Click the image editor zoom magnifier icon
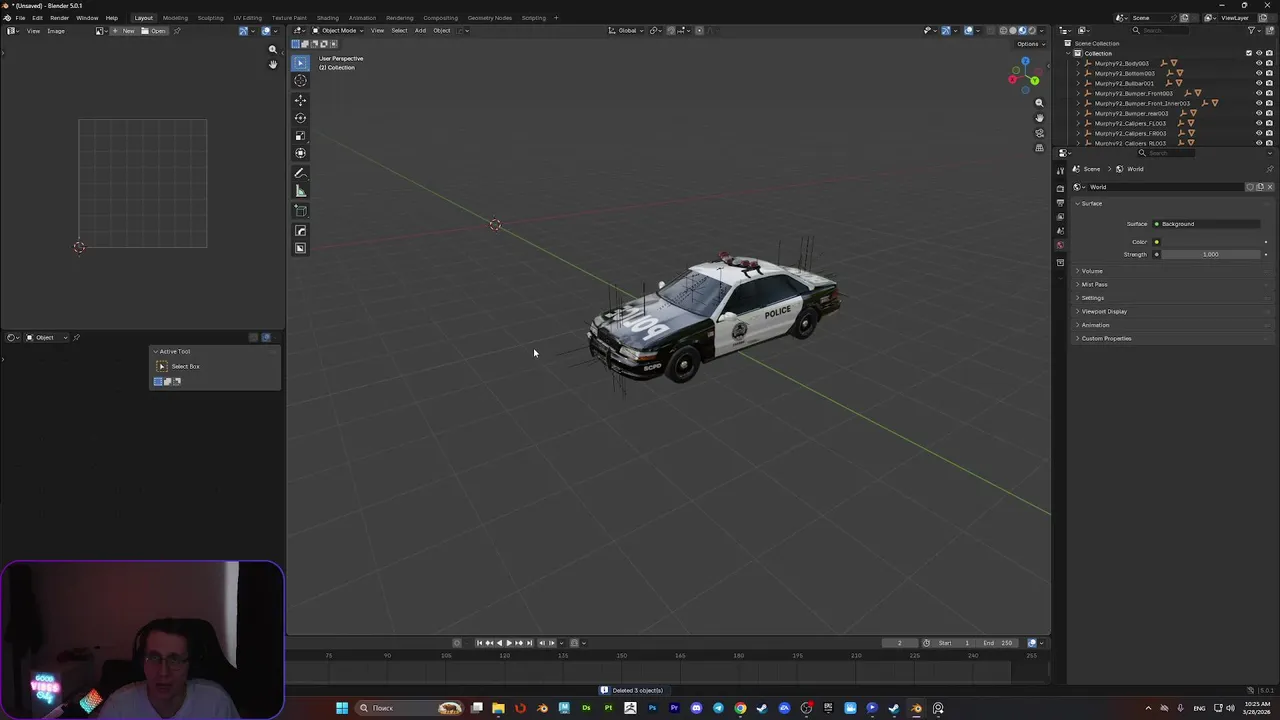The image size is (1280, 720). pyautogui.click(x=272, y=49)
